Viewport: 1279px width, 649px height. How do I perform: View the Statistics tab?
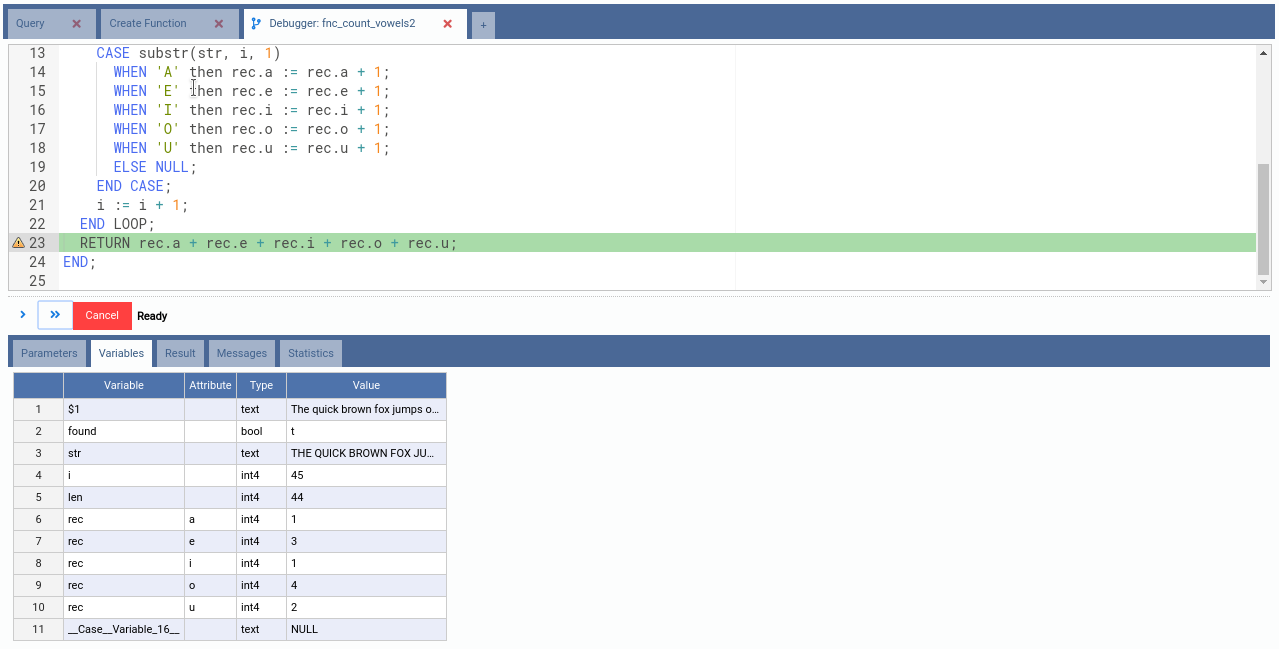point(311,353)
